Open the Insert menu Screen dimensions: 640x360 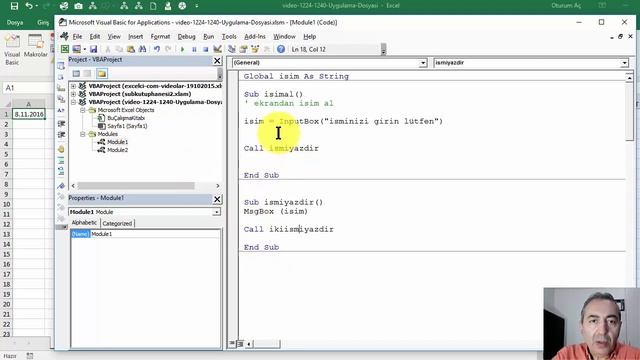click(x=136, y=37)
